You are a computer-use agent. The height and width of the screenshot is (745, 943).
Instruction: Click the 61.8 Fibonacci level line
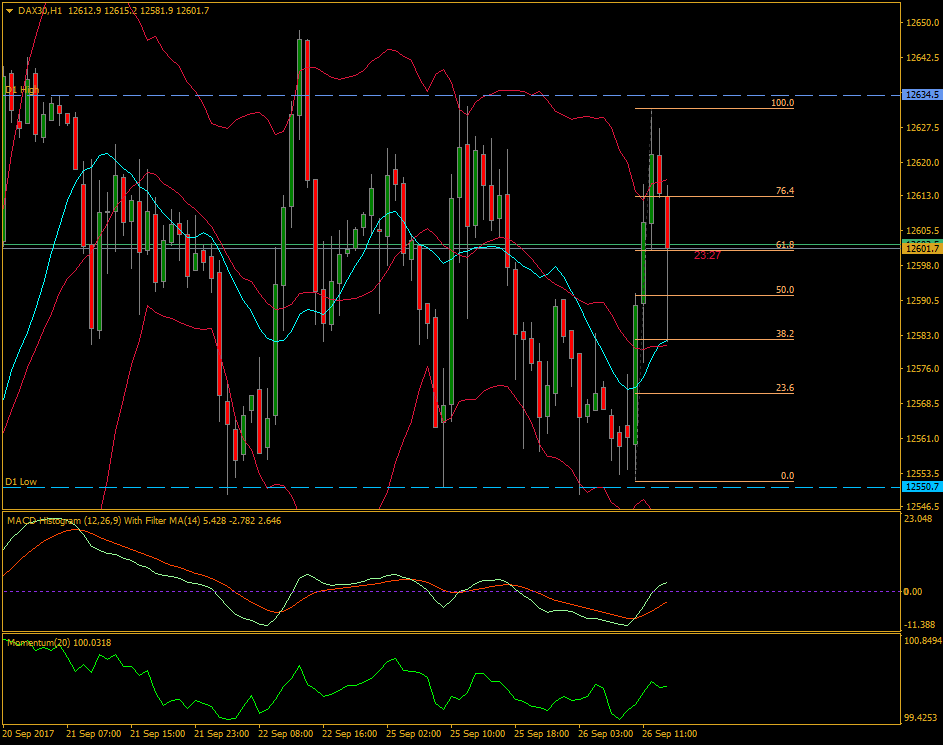(x=783, y=244)
